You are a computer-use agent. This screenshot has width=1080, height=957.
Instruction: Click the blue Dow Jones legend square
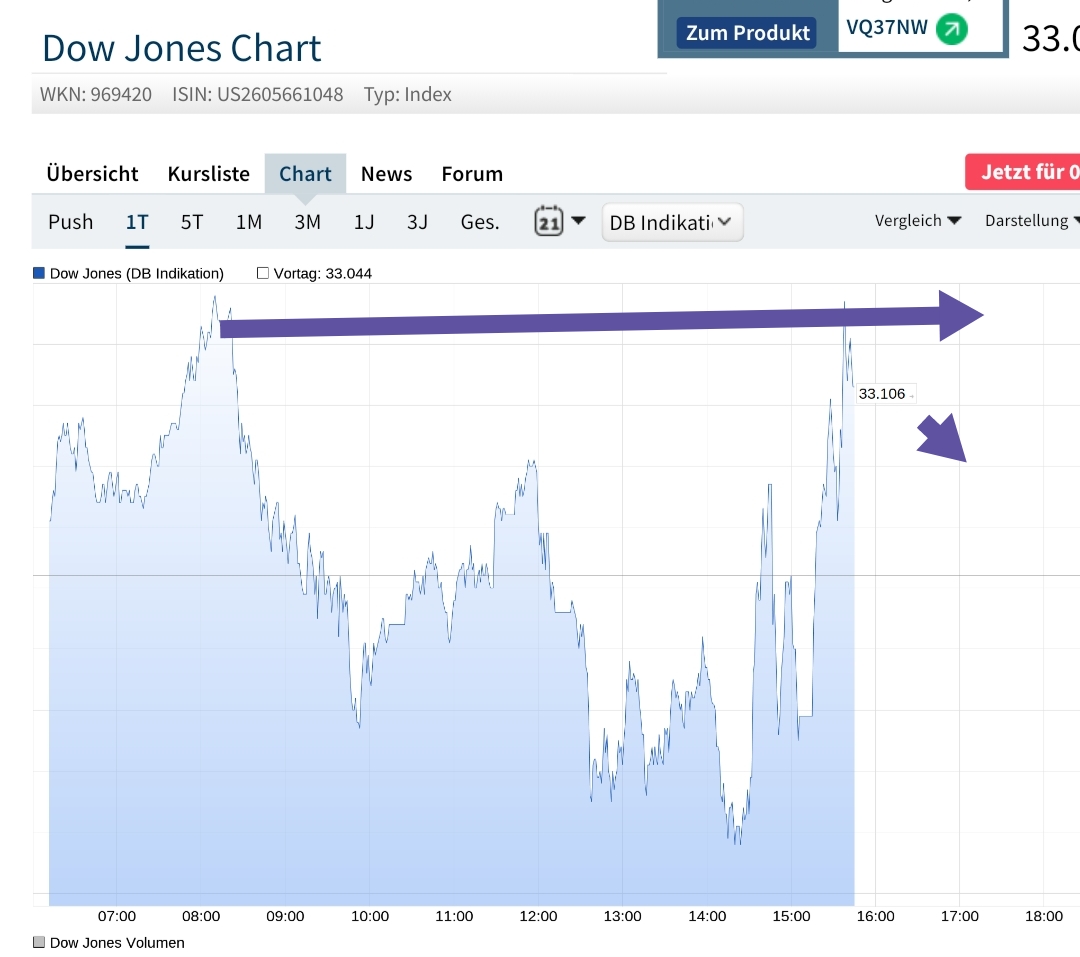pyautogui.click(x=39, y=273)
